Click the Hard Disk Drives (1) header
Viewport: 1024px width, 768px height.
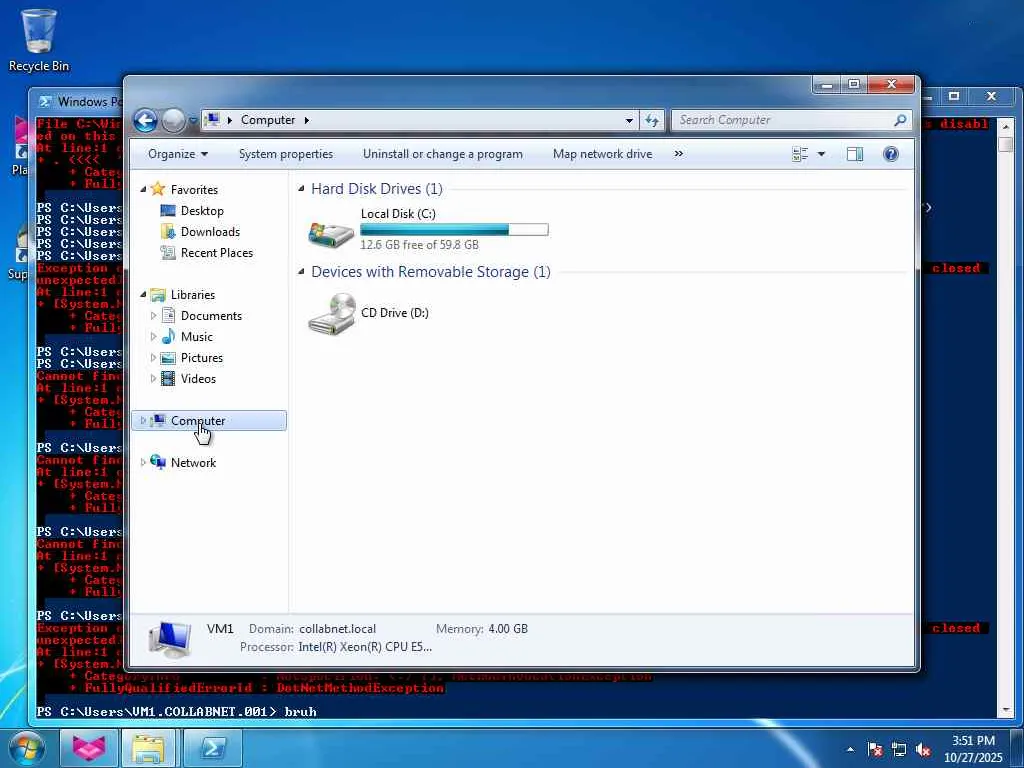377,189
